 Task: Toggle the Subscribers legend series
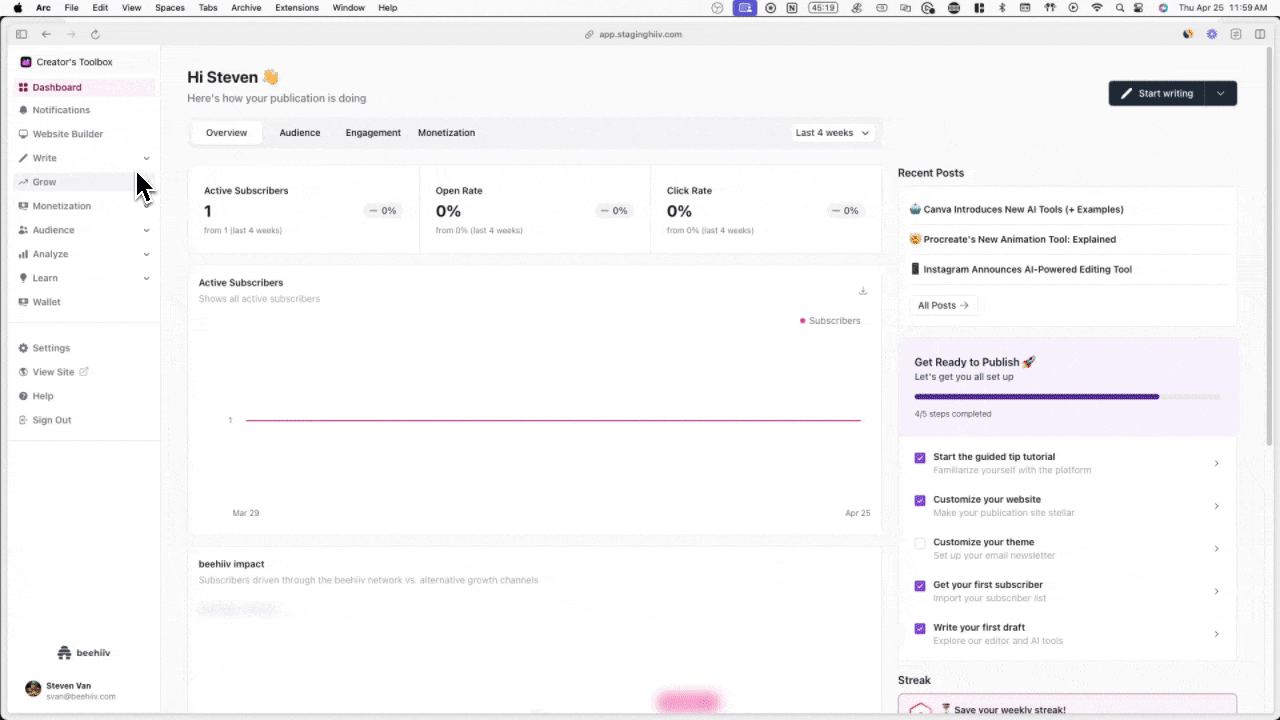[x=830, y=321]
